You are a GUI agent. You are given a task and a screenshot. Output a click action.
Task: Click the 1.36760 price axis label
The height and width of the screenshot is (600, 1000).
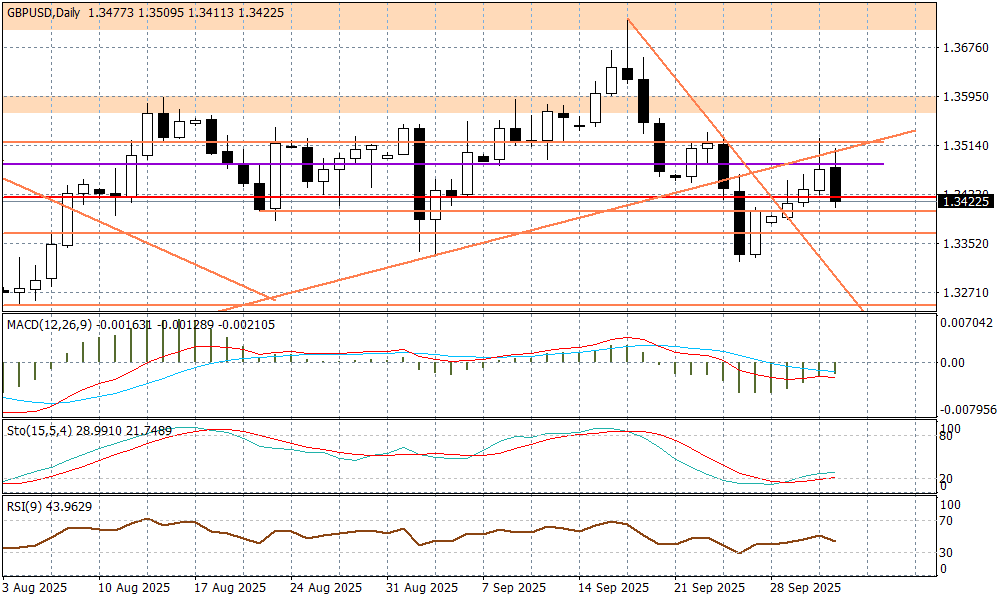(966, 47)
